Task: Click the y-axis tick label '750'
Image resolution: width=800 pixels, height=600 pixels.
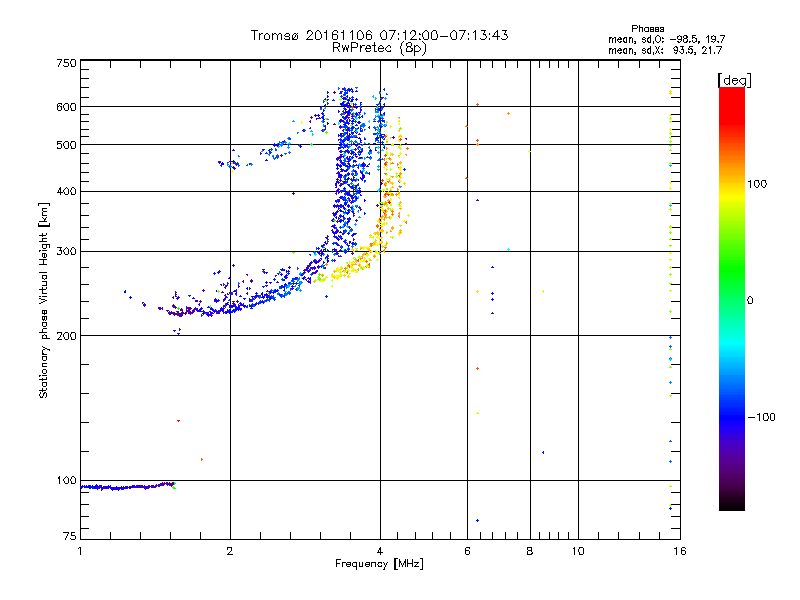Action: click(x=66, y=63)
